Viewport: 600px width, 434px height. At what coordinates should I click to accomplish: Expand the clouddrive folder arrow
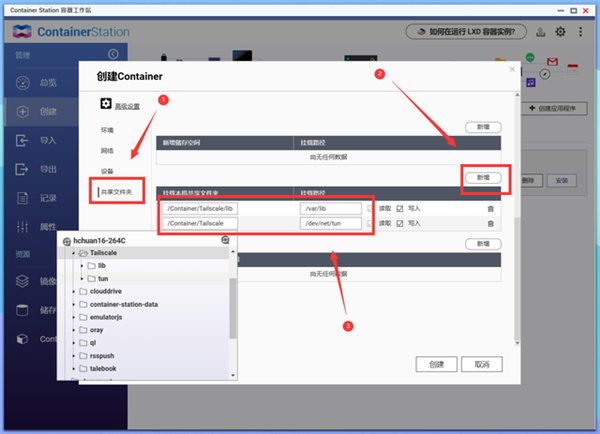[73, 292]
